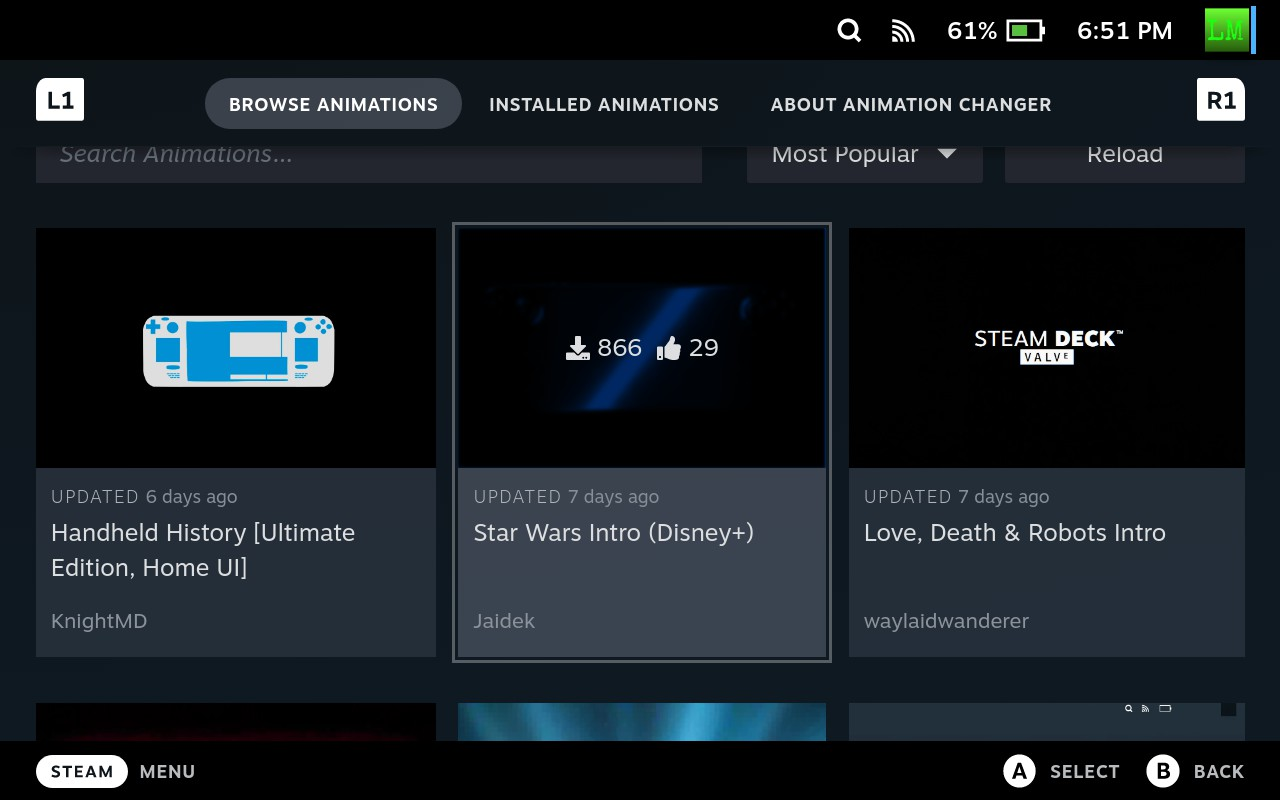Click the thumbs-up likes icon on Star Wars card
Viewport: 1280px width, 800px height.
click(669, 348)
